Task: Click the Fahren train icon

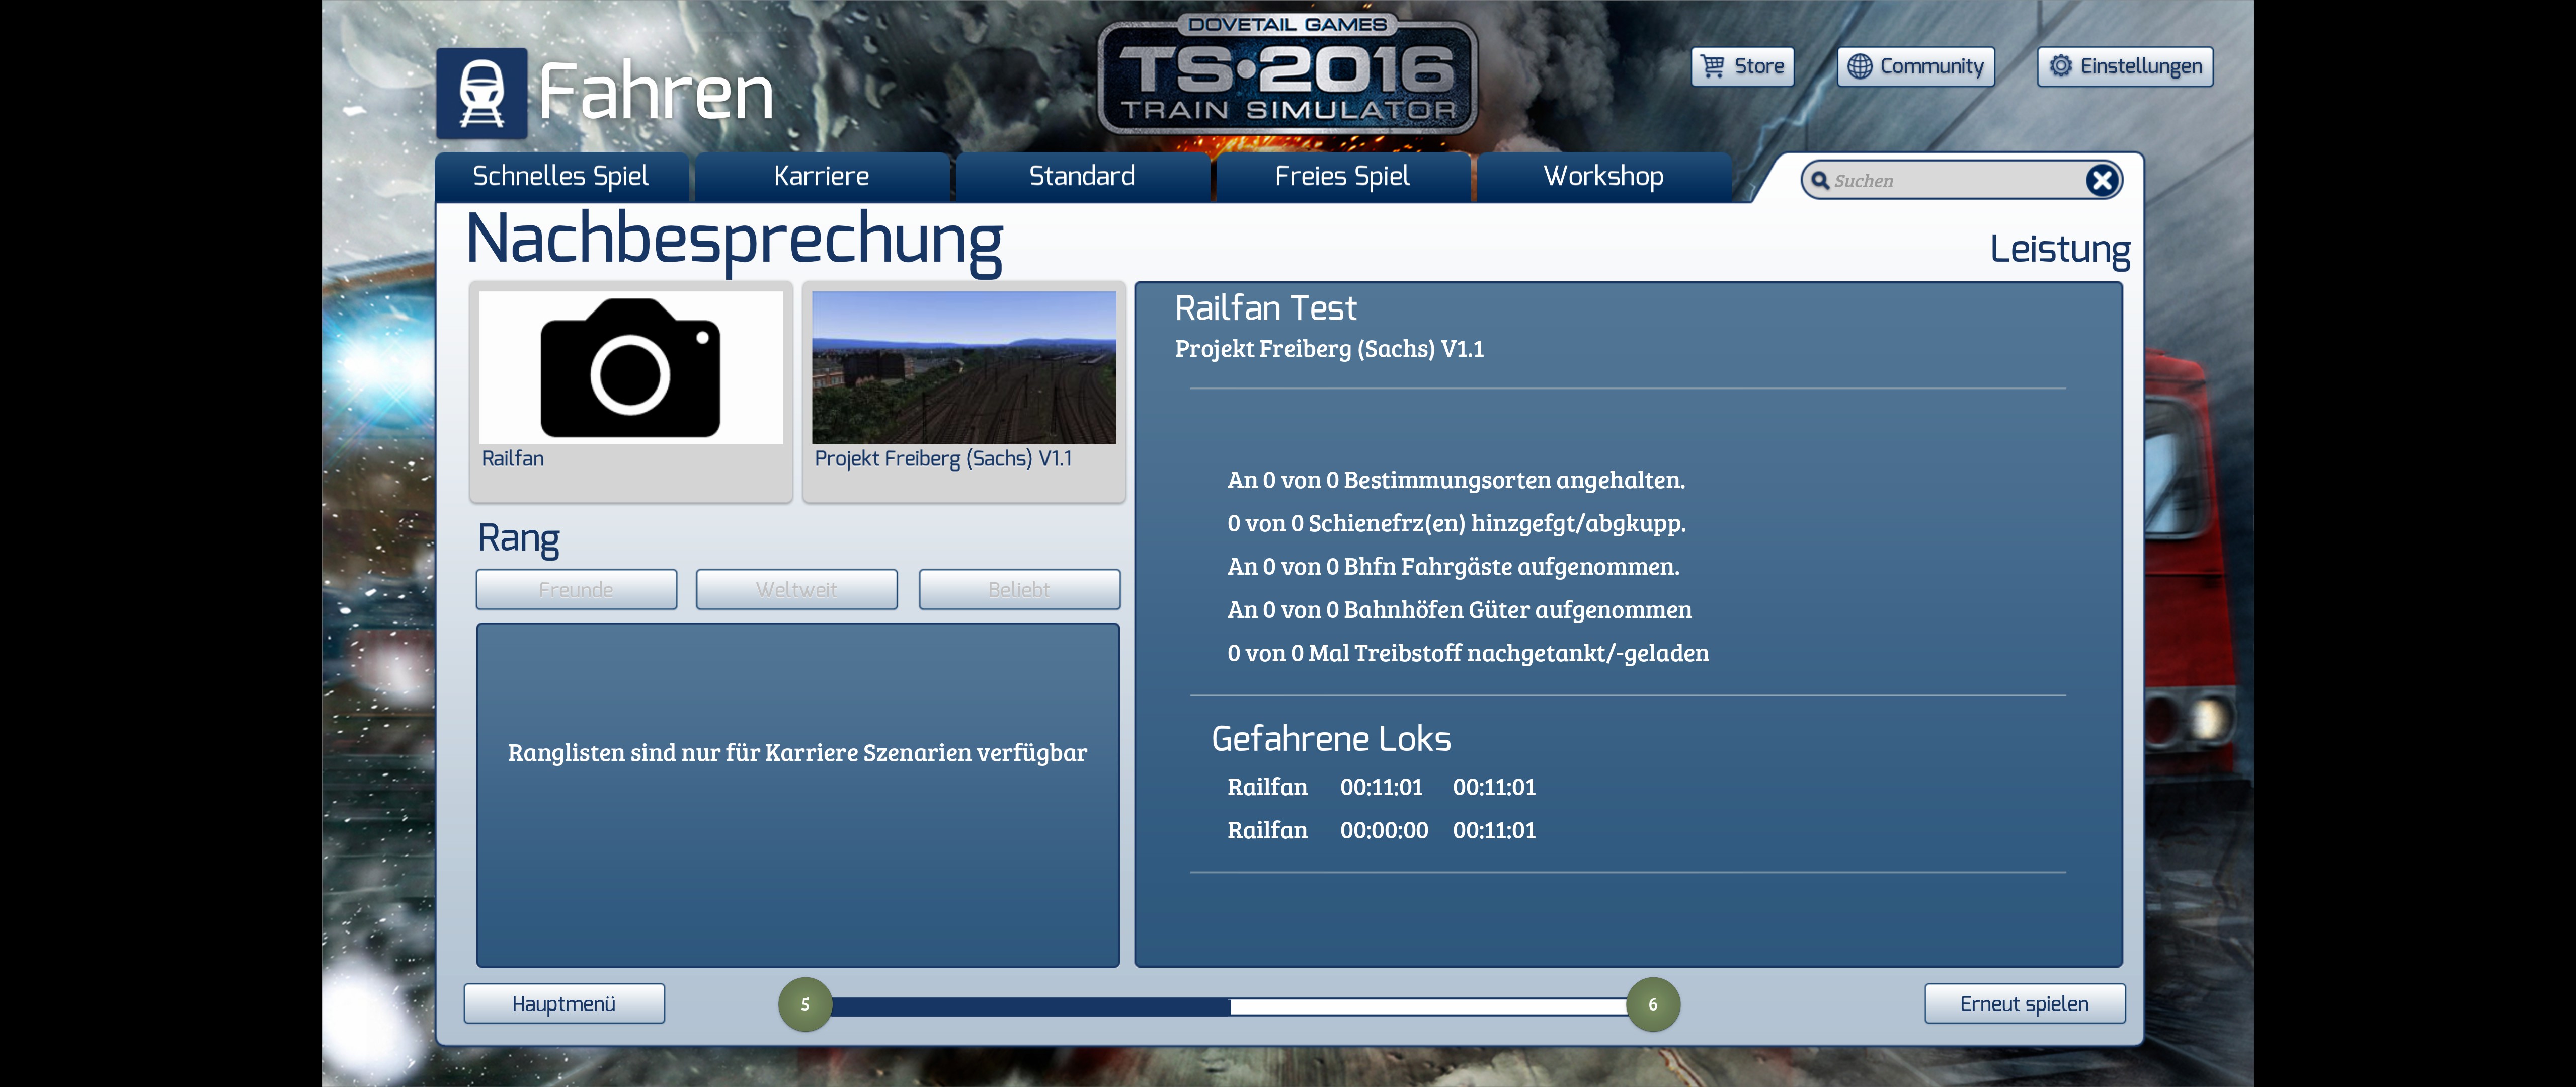Action: point(481,93)
